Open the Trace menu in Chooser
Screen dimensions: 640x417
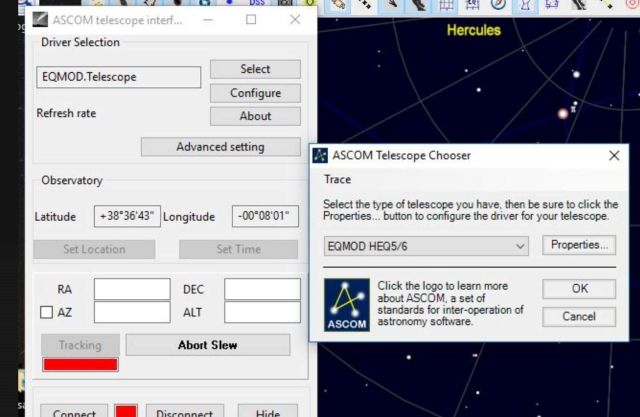click(x=338, y=180)
